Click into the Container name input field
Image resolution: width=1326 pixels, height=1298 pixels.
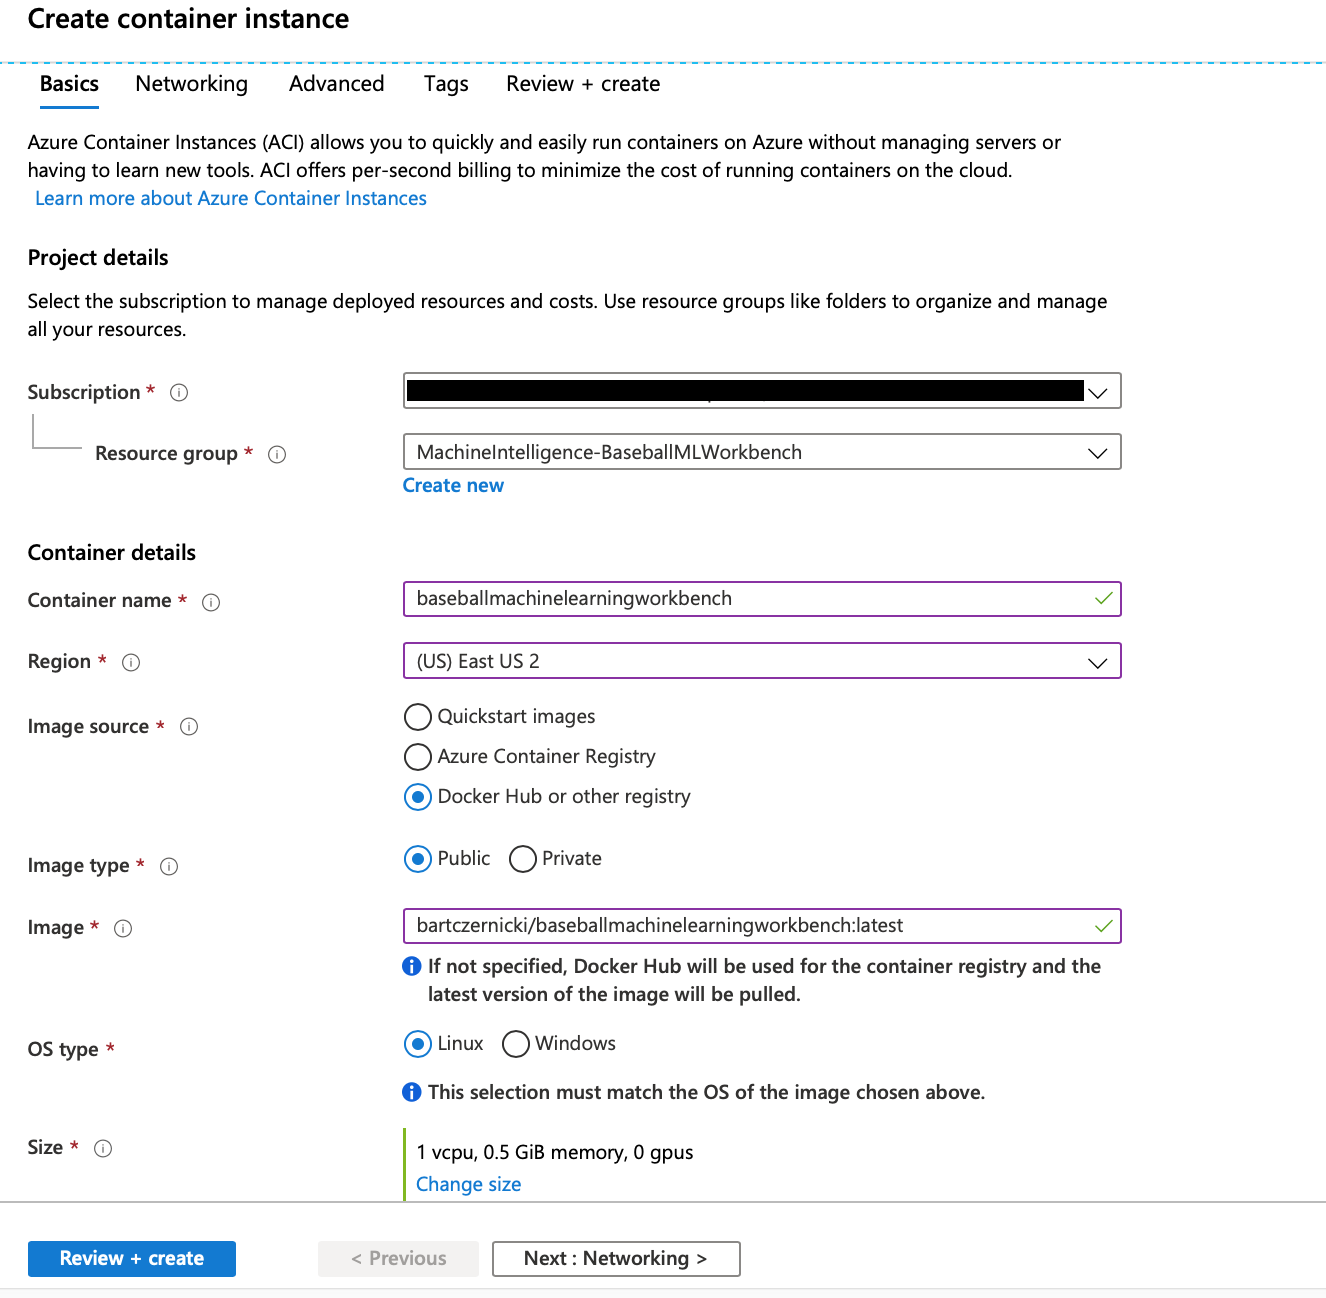point(762,599)
